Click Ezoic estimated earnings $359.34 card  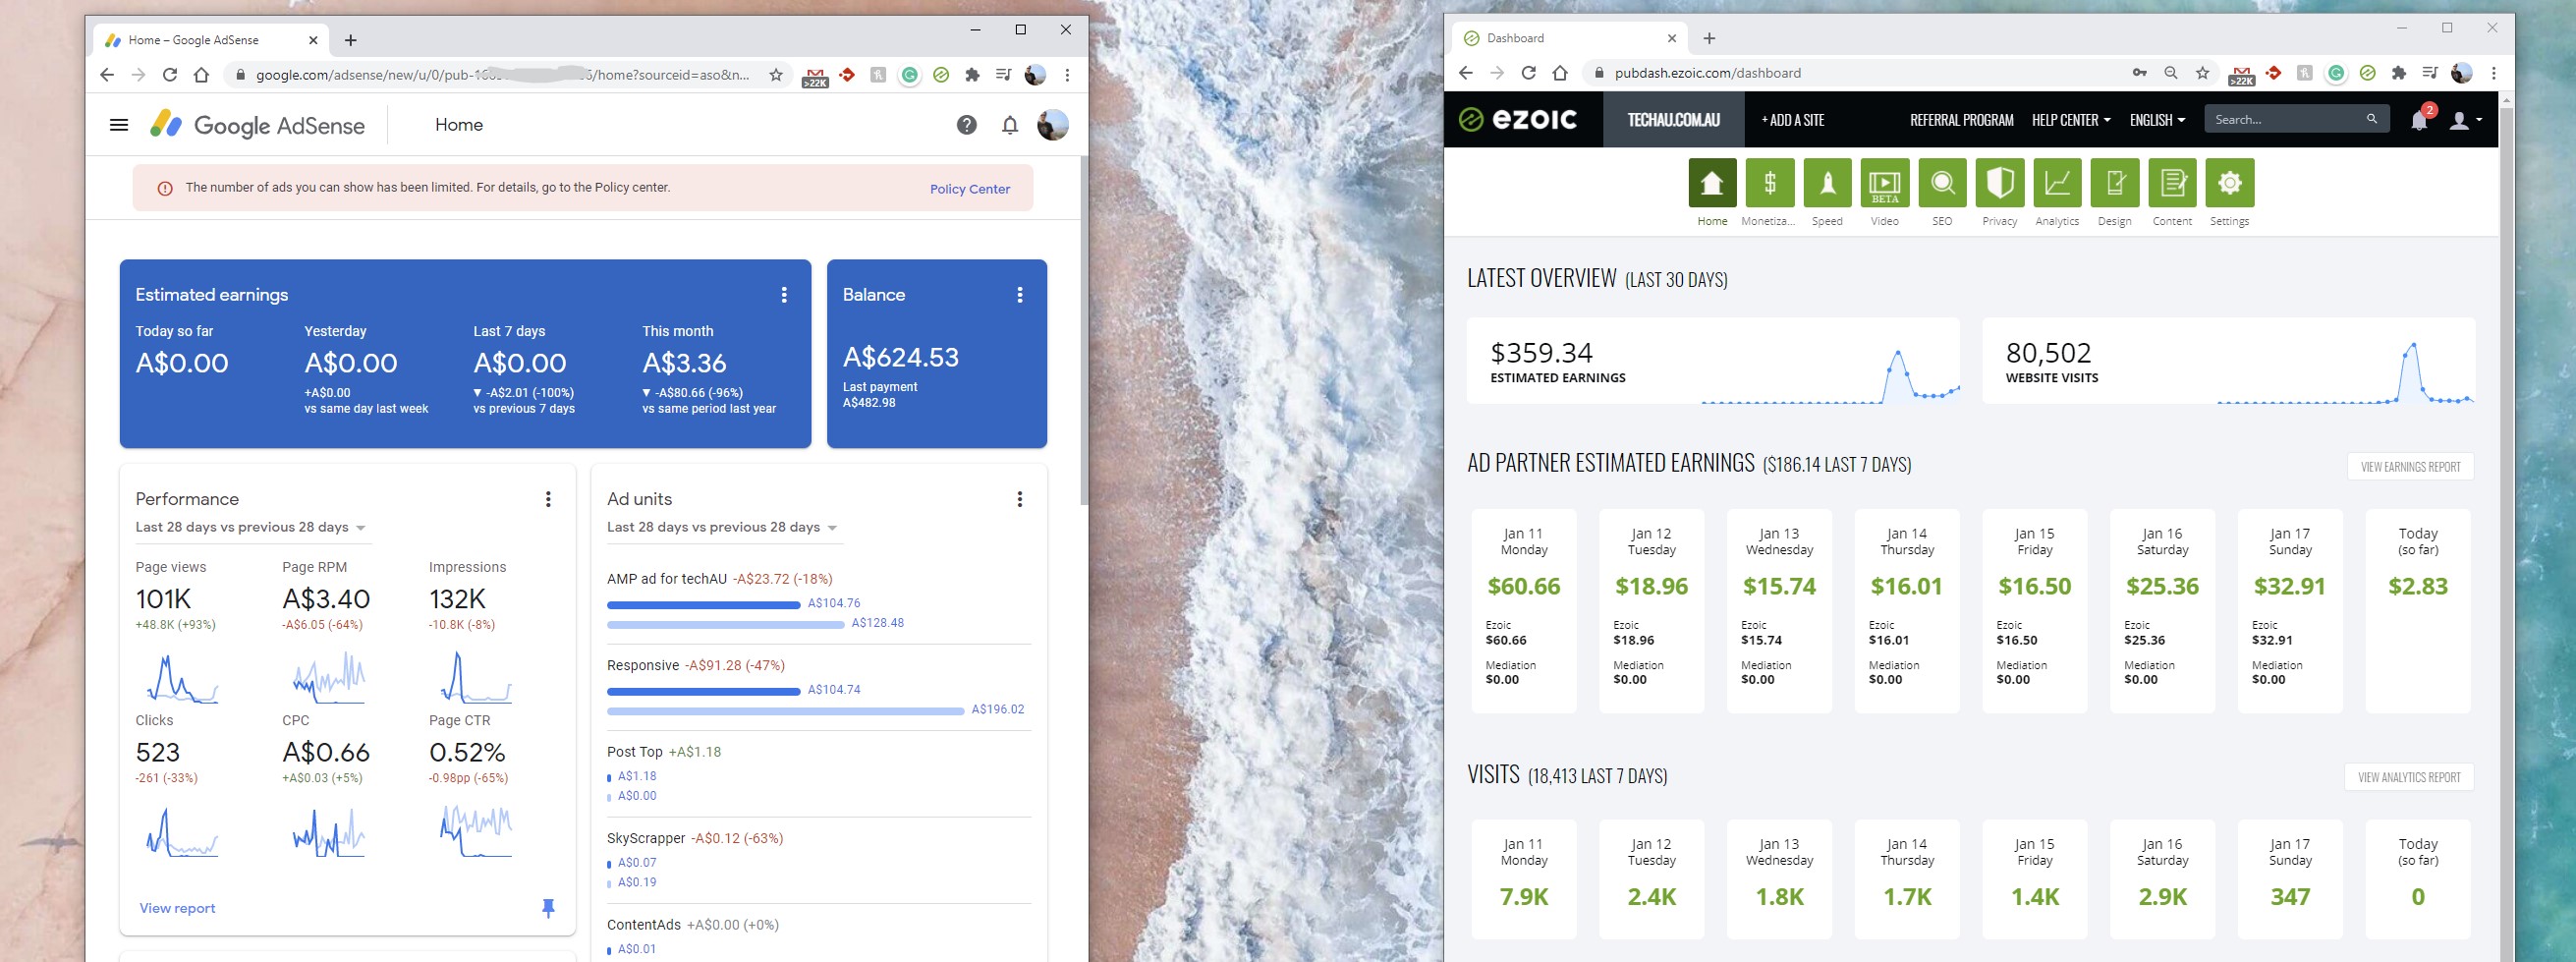pyautogui.click(x=1712, y=361)
